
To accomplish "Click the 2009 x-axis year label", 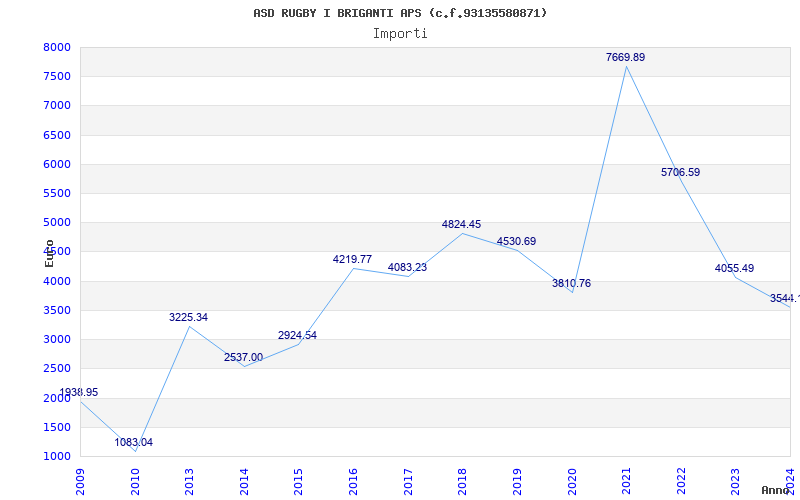I will [81, 481].
